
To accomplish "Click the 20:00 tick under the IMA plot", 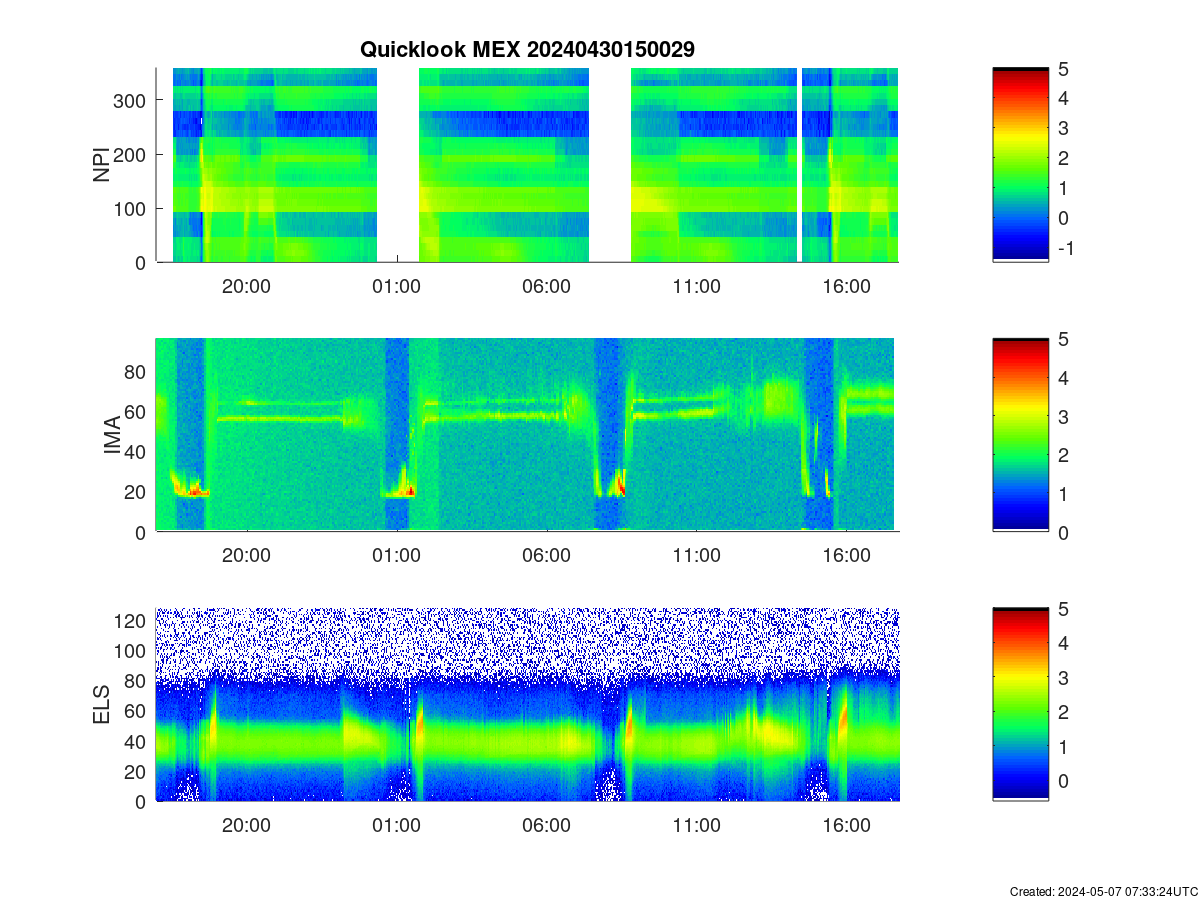I will pyautogui.click(x=246, y=556).
